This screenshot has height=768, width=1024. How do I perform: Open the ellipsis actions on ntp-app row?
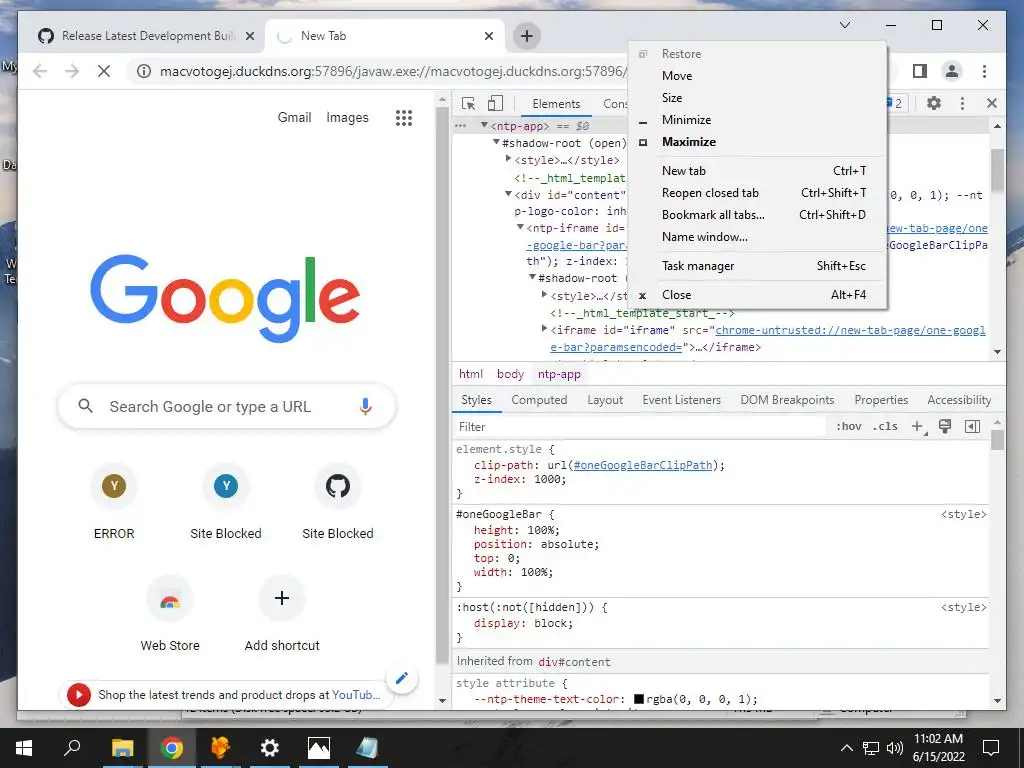click(461, 125)
